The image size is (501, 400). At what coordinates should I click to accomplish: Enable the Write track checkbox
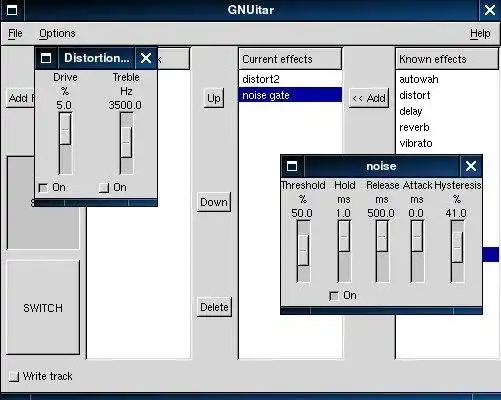pos(14,377)
